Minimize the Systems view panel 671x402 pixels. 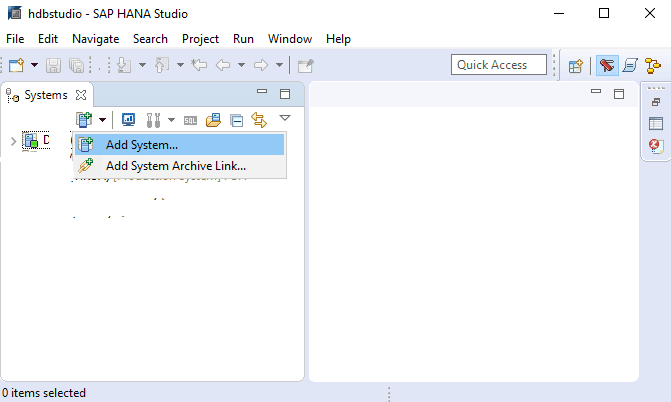tap(262, 91)
